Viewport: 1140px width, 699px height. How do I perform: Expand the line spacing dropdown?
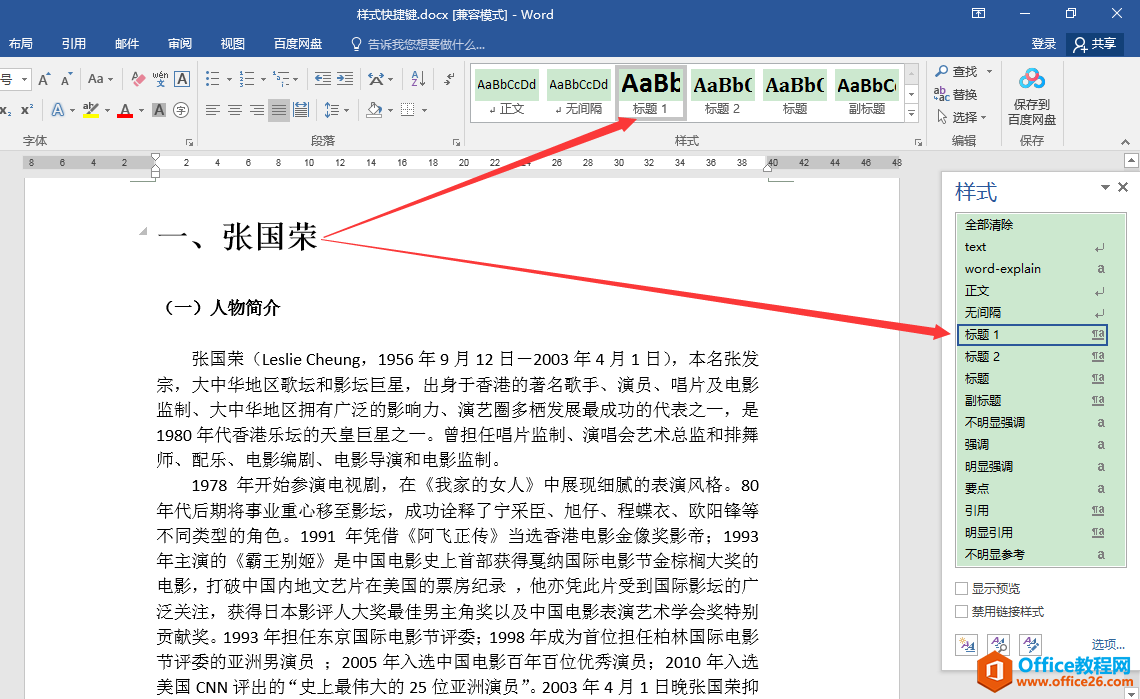[x=344, y=110]
